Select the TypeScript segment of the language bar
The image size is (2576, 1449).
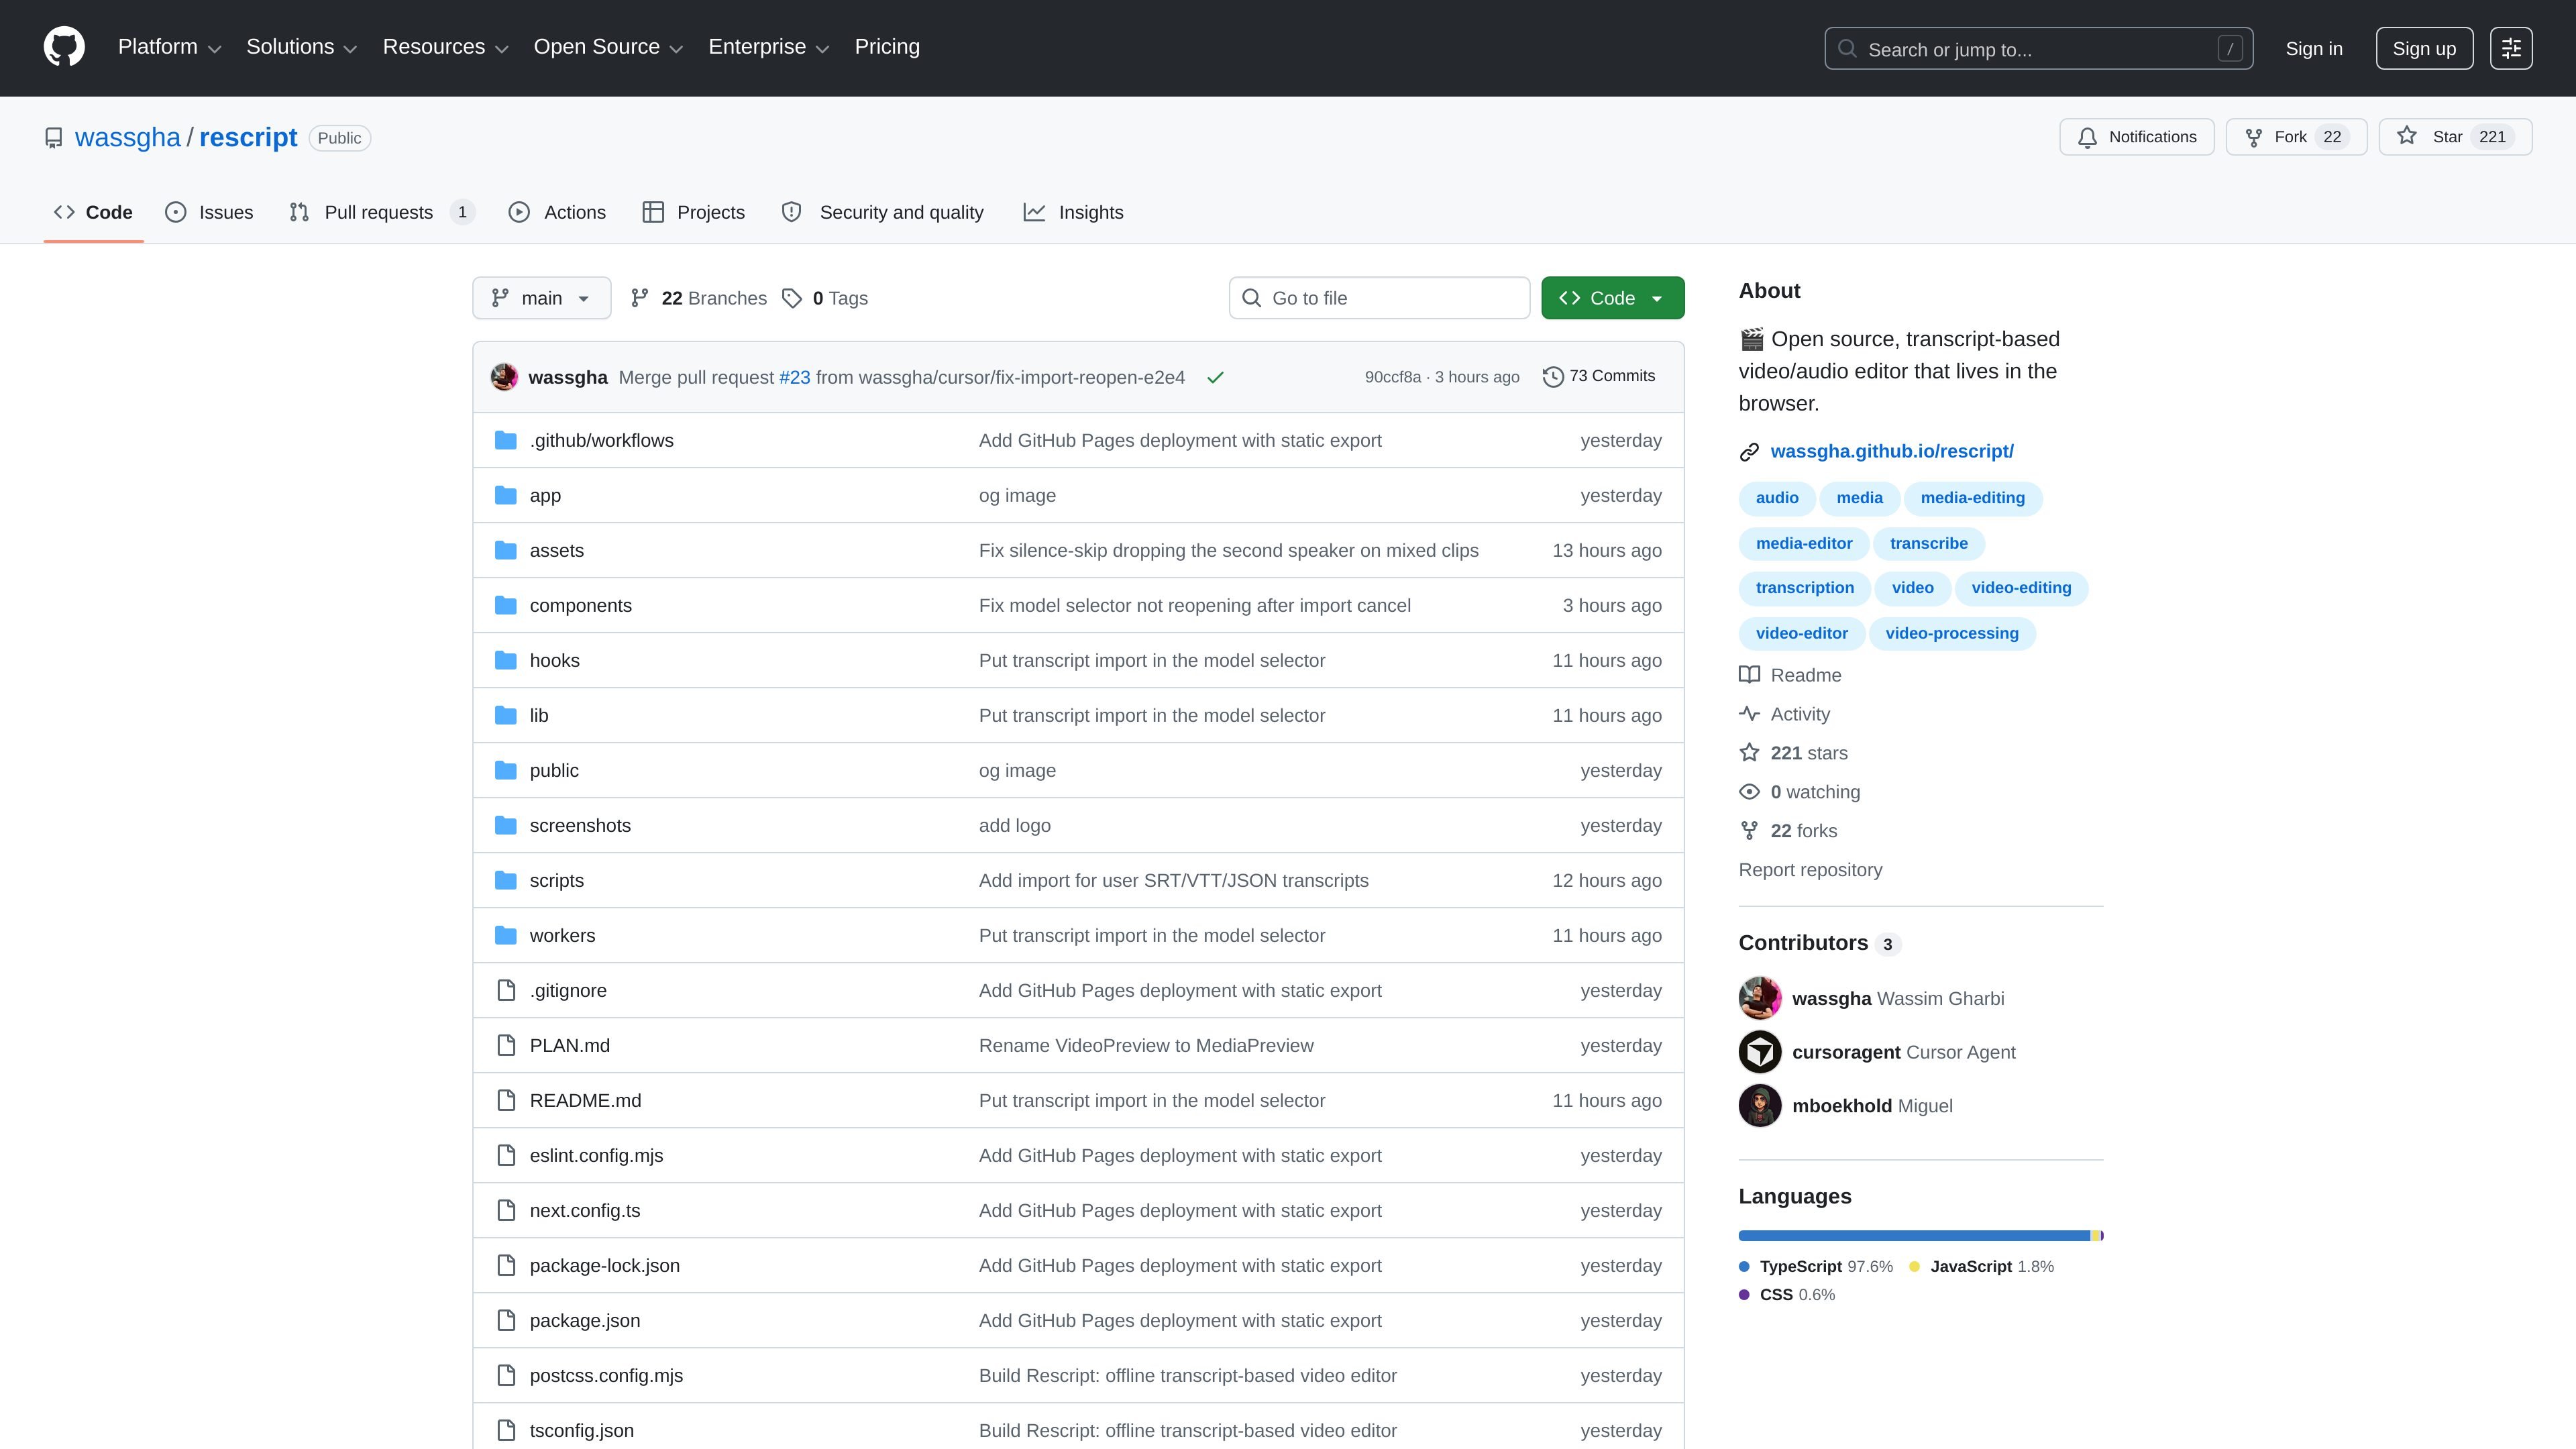[1914, 1236]
